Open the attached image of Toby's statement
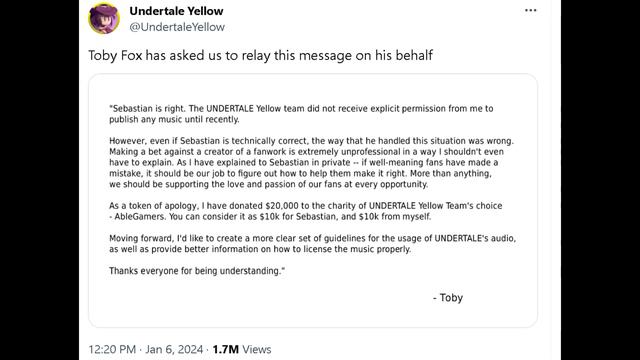Screen dimensions: 640x360 pos(313,200)
